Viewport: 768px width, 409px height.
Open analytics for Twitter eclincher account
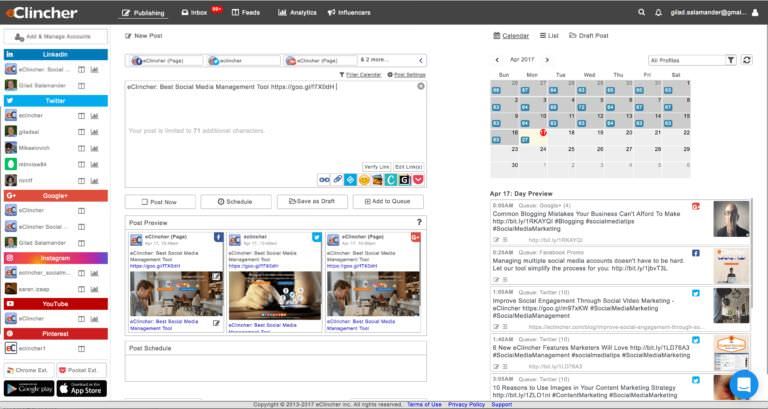coord(95,116)
